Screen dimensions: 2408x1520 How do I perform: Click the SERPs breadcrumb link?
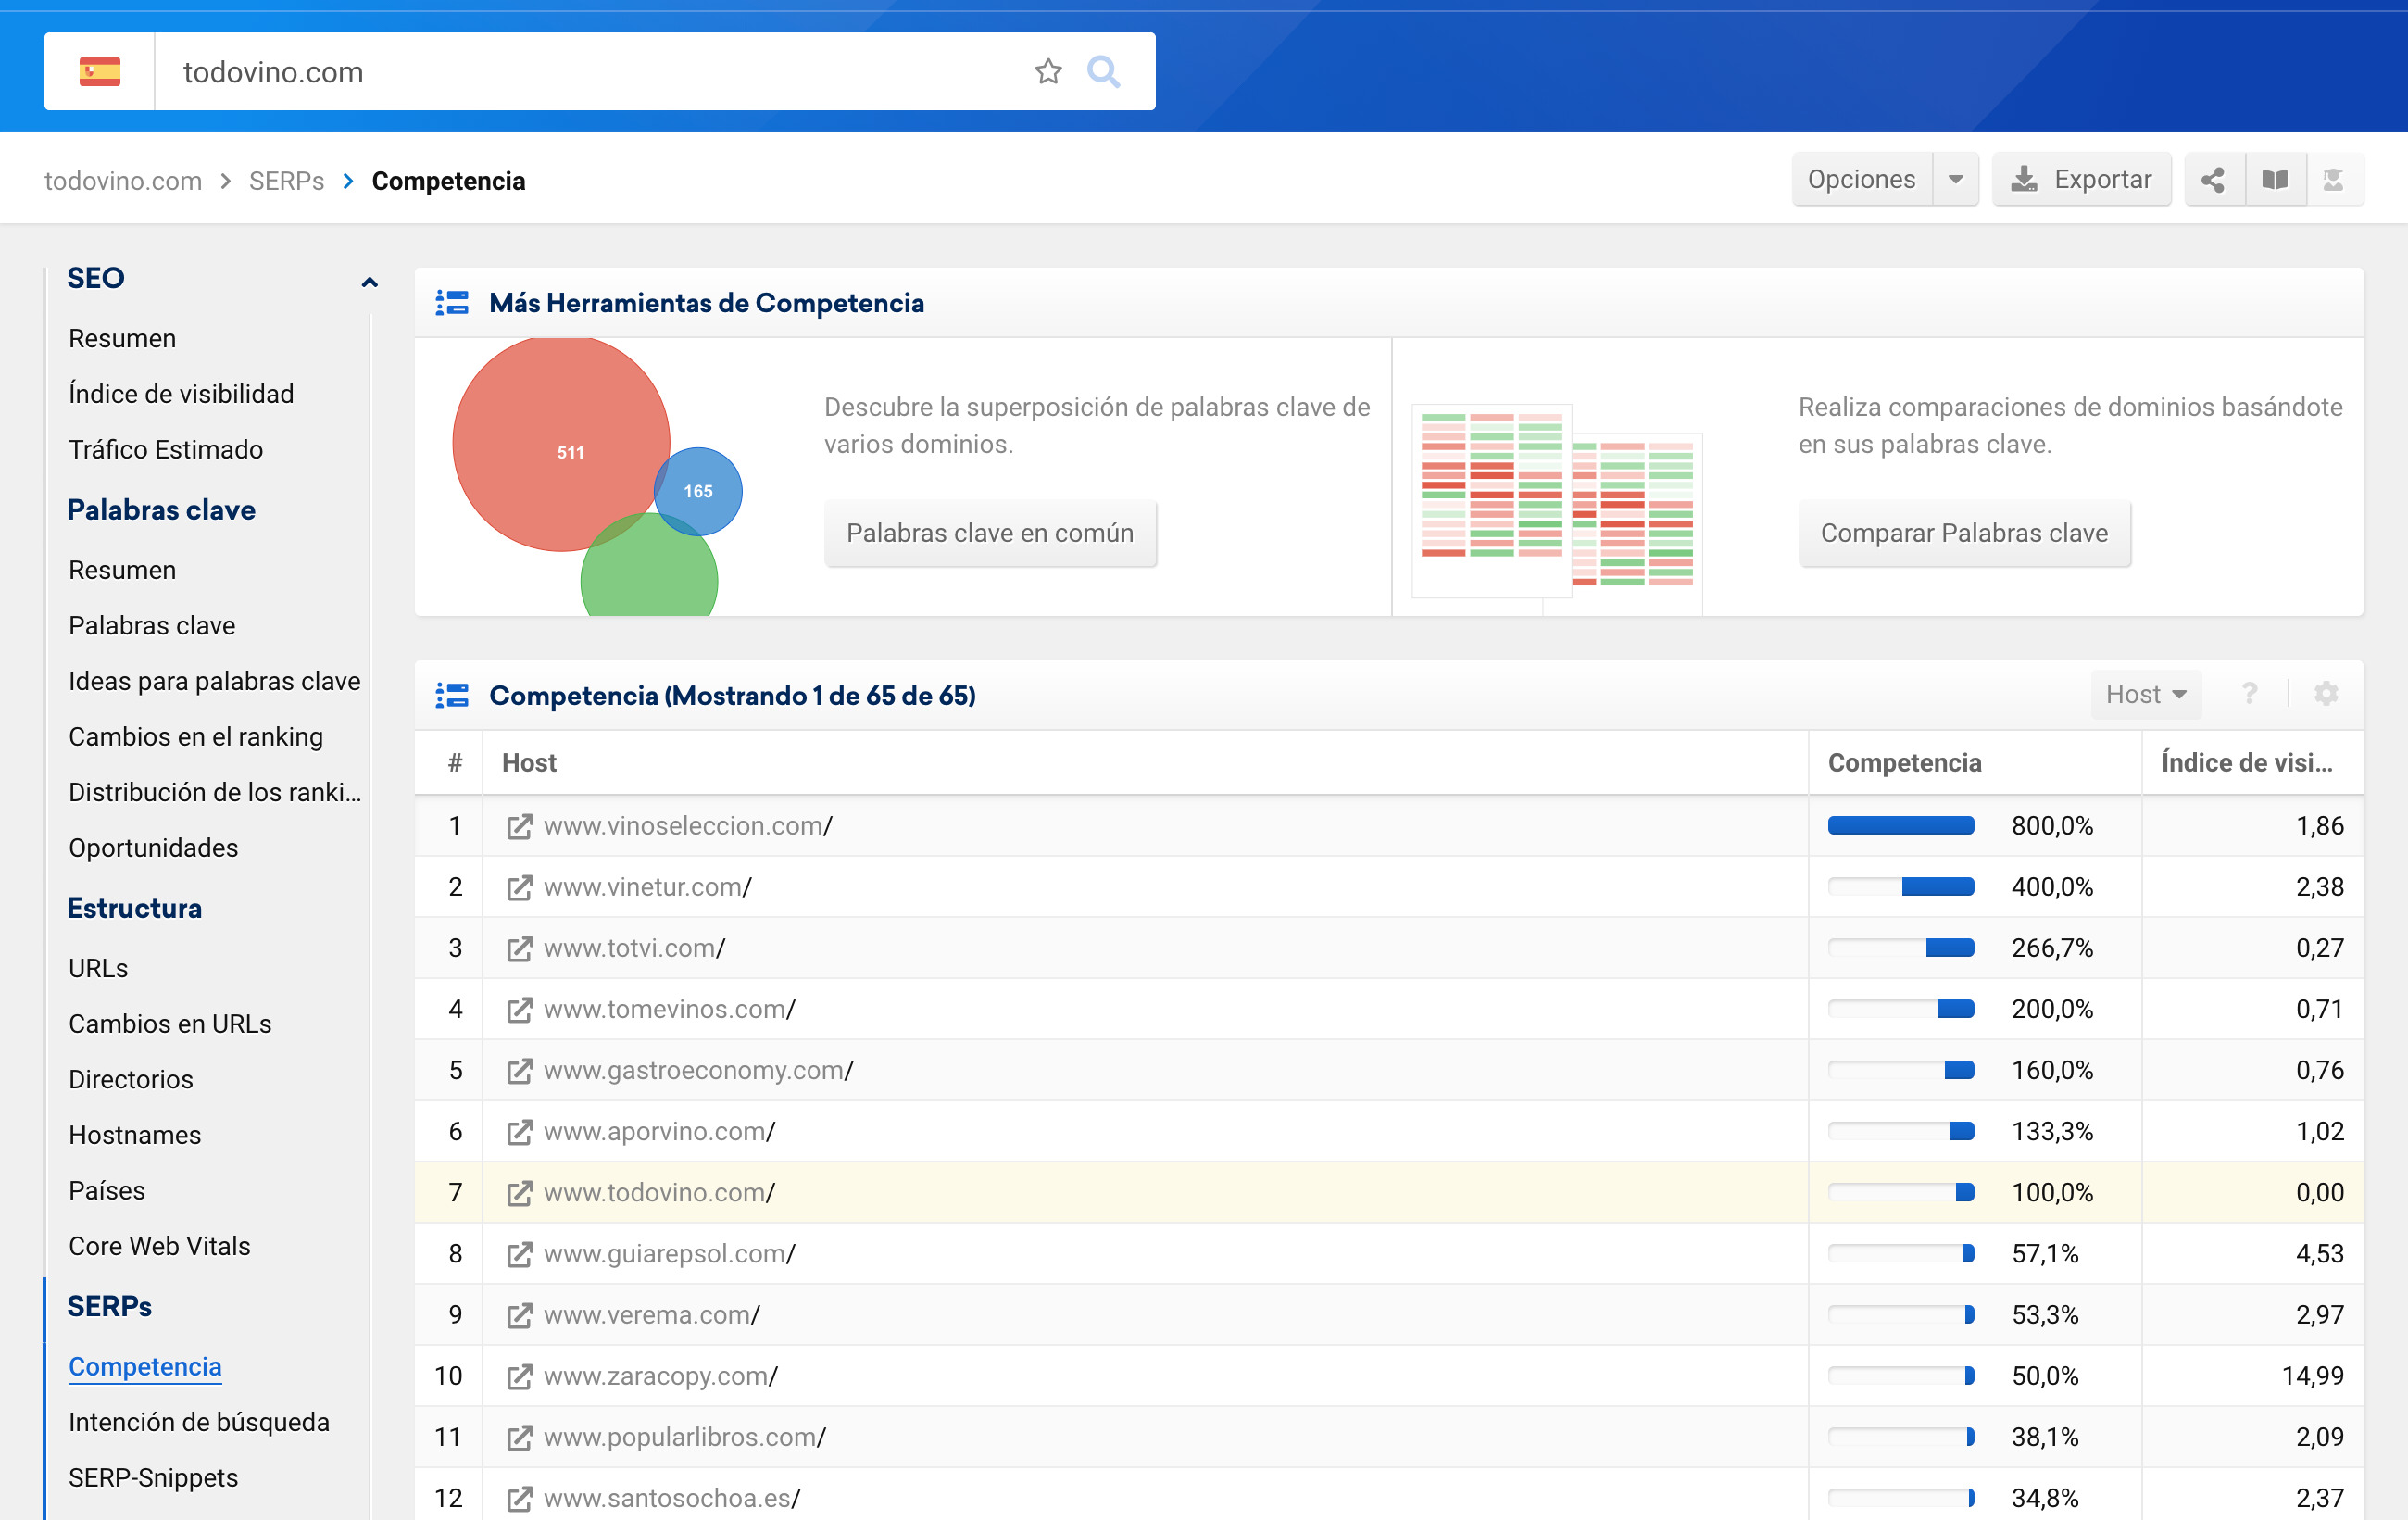point(286,181)
